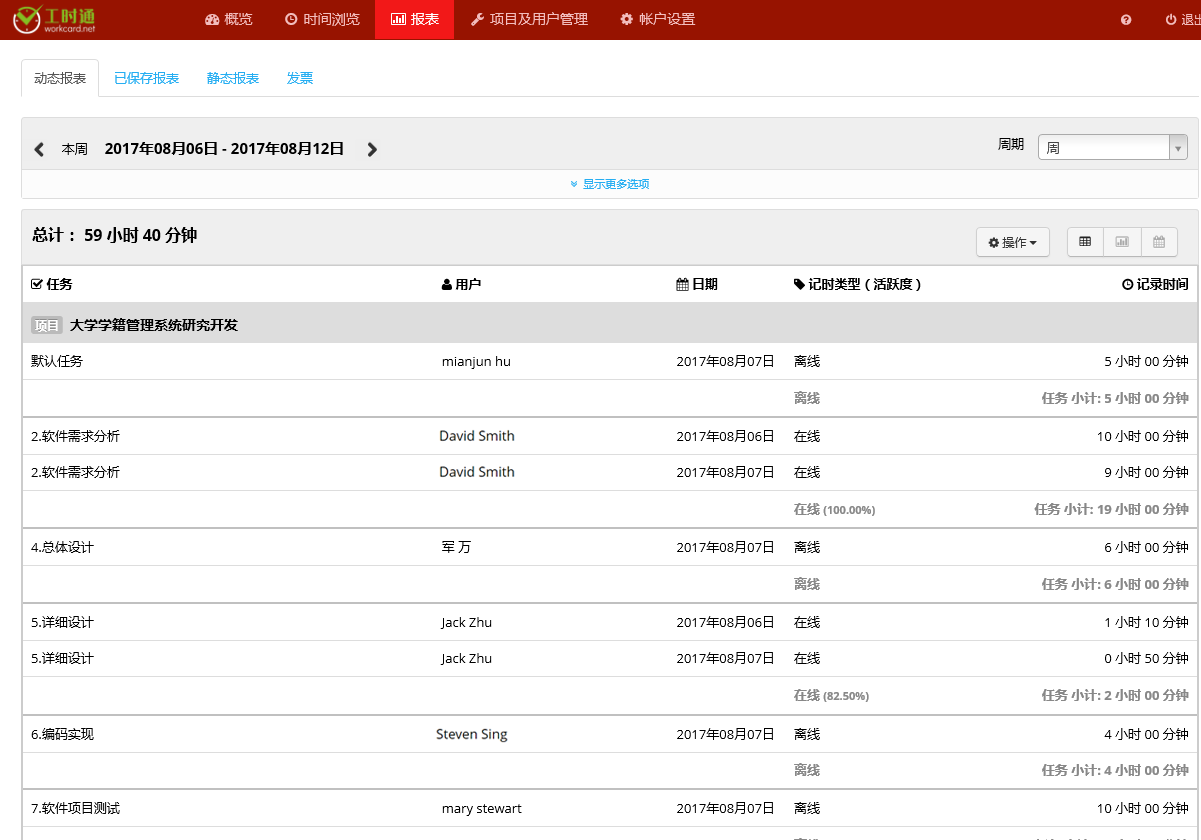1201x840 pixels.
Task: Switch to calendar view icon
Action: 1159,242
